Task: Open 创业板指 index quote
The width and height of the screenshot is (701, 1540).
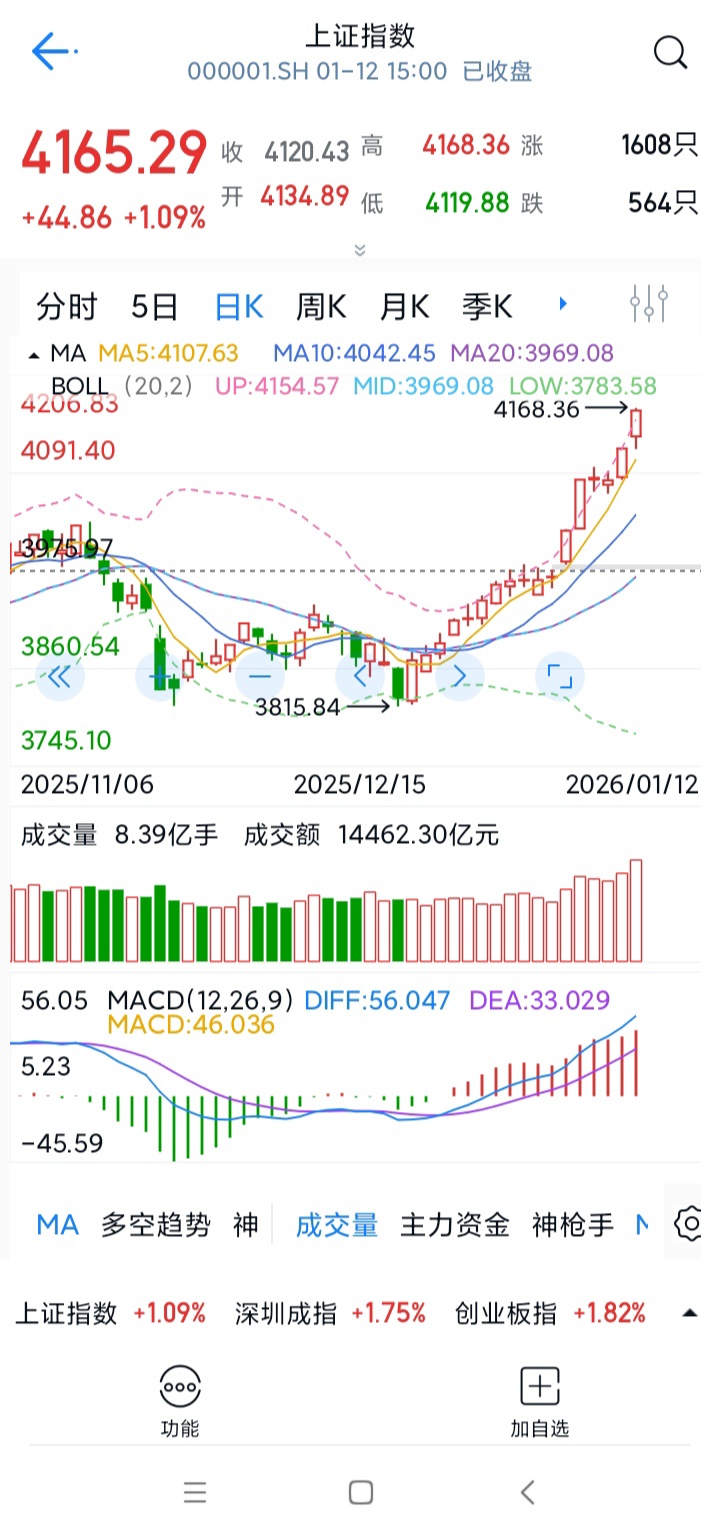Action: (550, 1313)
